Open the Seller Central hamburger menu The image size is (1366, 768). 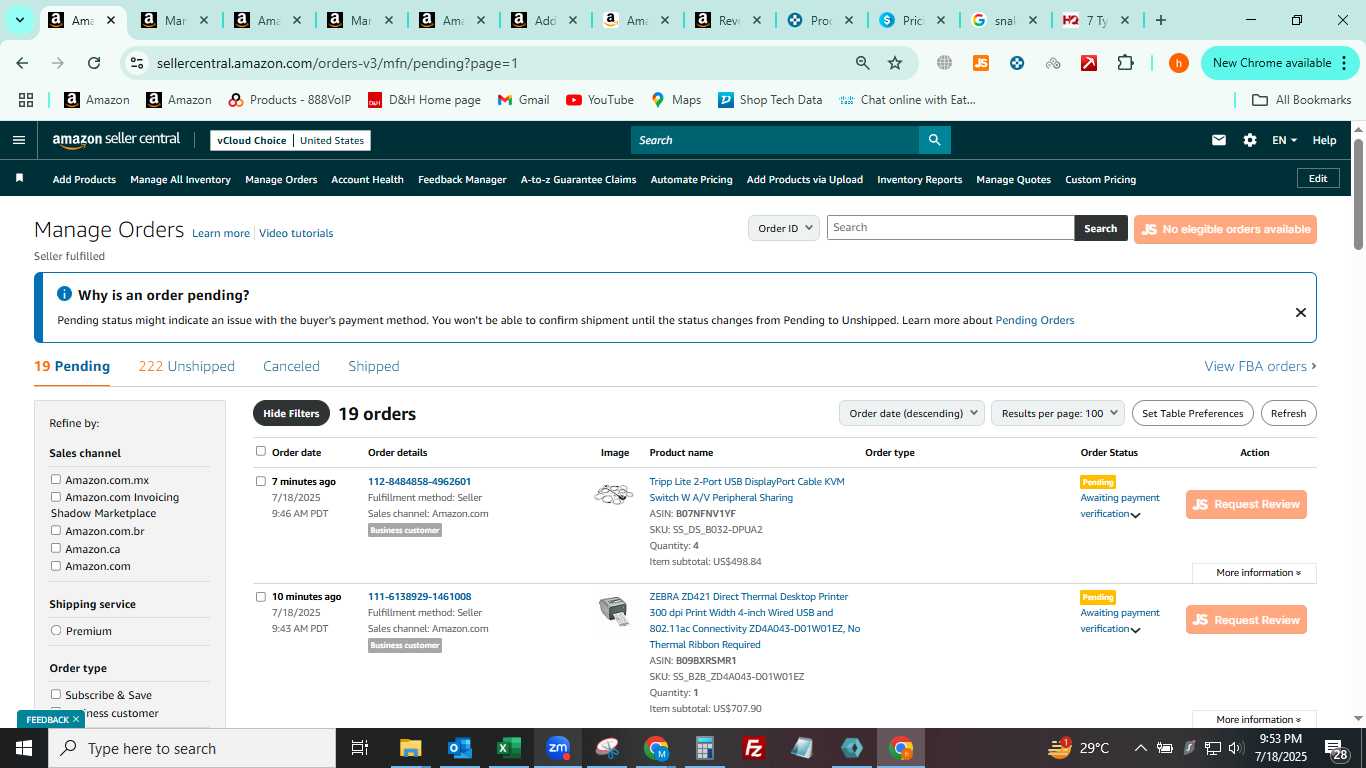18,140
